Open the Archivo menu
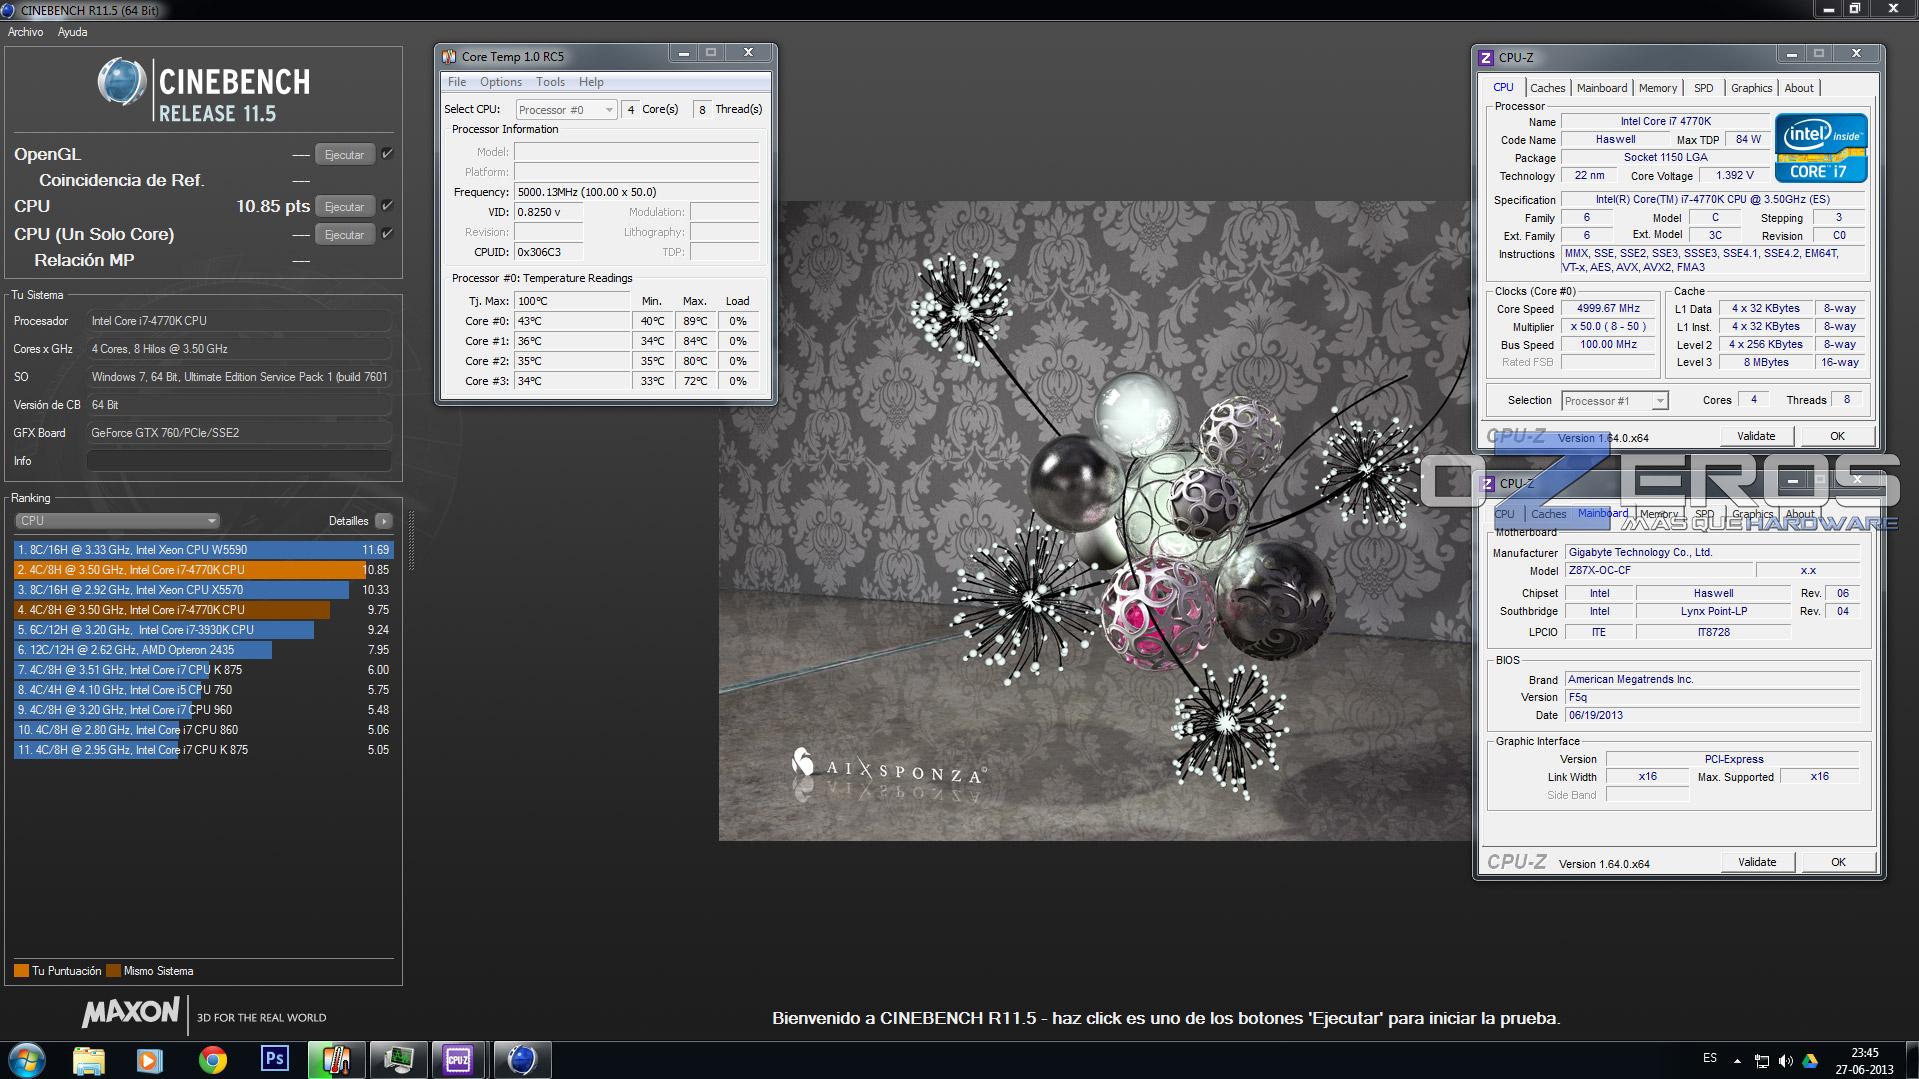Viewport: 1919px width, 1079px height. pos(26,32)
